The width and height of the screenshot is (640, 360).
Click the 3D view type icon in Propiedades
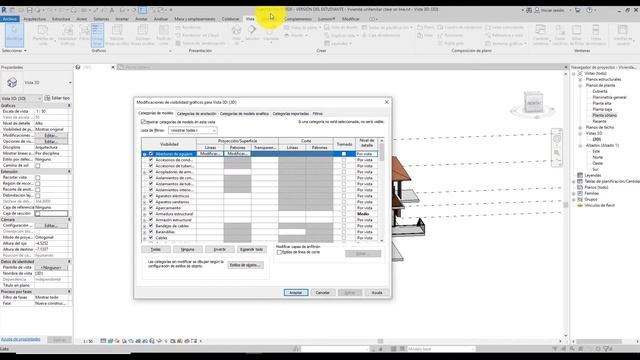[12, 82]
